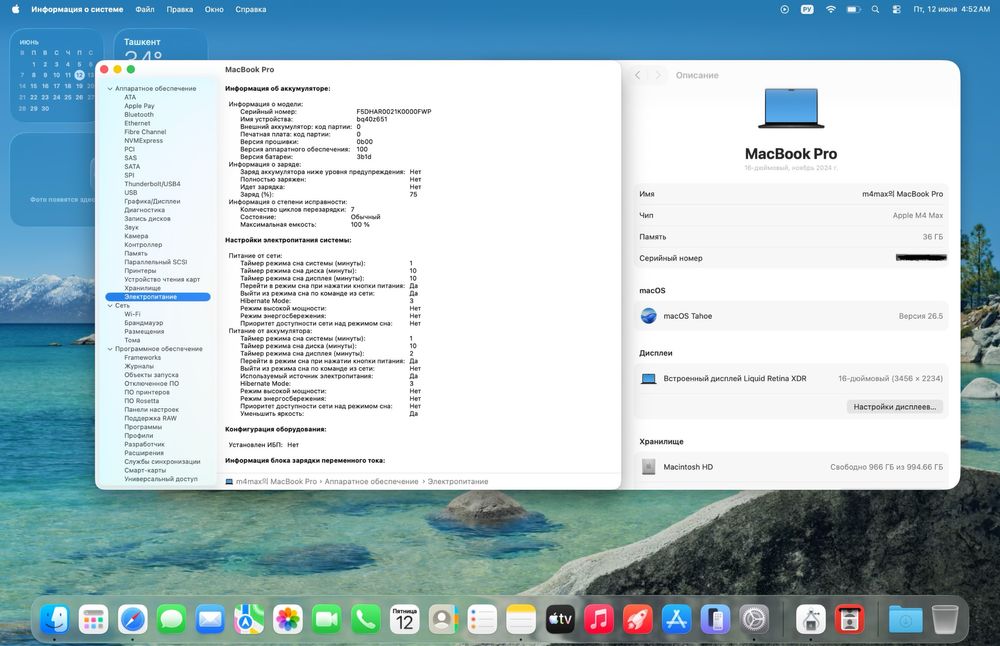Open the Правка menu
Viewport: 1000px width, 646px height.
click(x=180, y=10)
